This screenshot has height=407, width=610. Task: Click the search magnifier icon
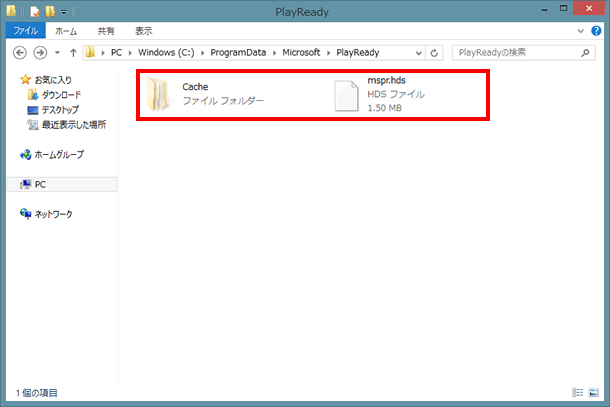[x=585, y=53]
